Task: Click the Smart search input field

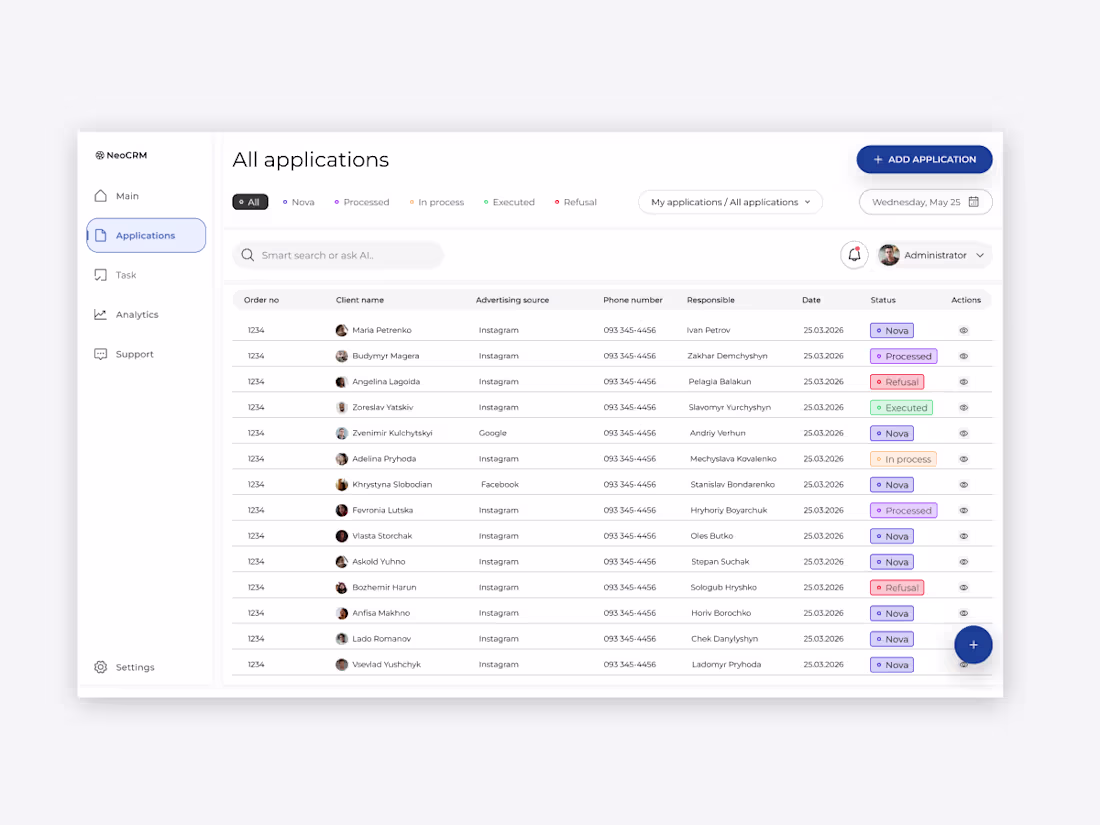Action: coord(340,255)
